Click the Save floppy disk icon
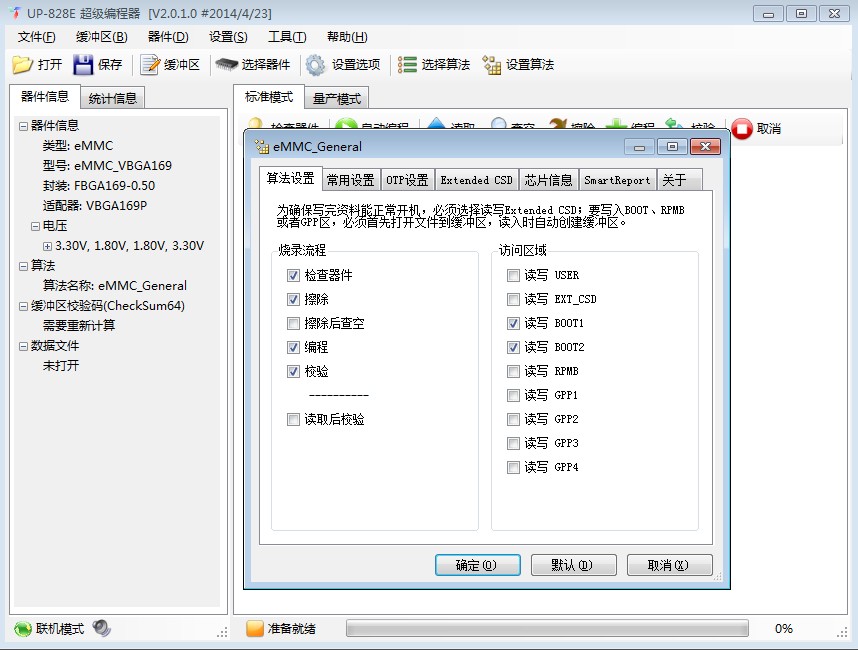The image size is (858, 650). tap(84, 65)
